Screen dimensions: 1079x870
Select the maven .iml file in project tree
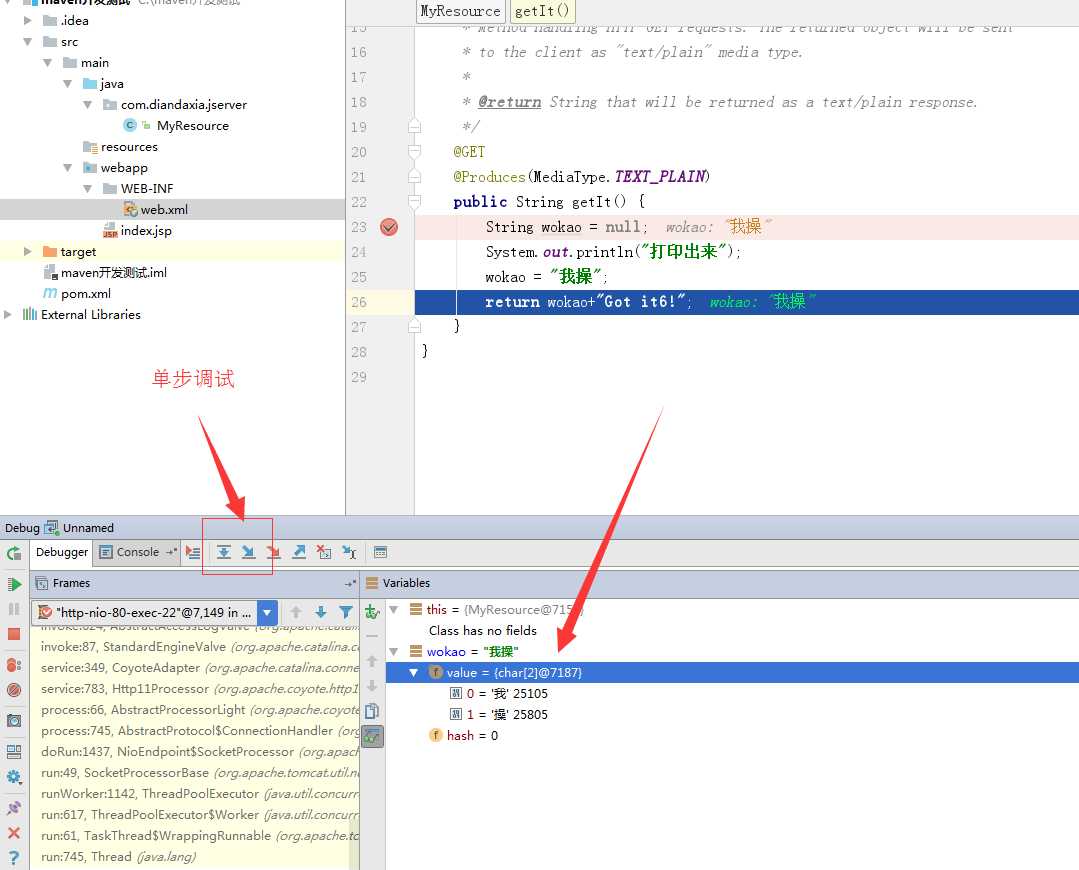coord(114,273)
